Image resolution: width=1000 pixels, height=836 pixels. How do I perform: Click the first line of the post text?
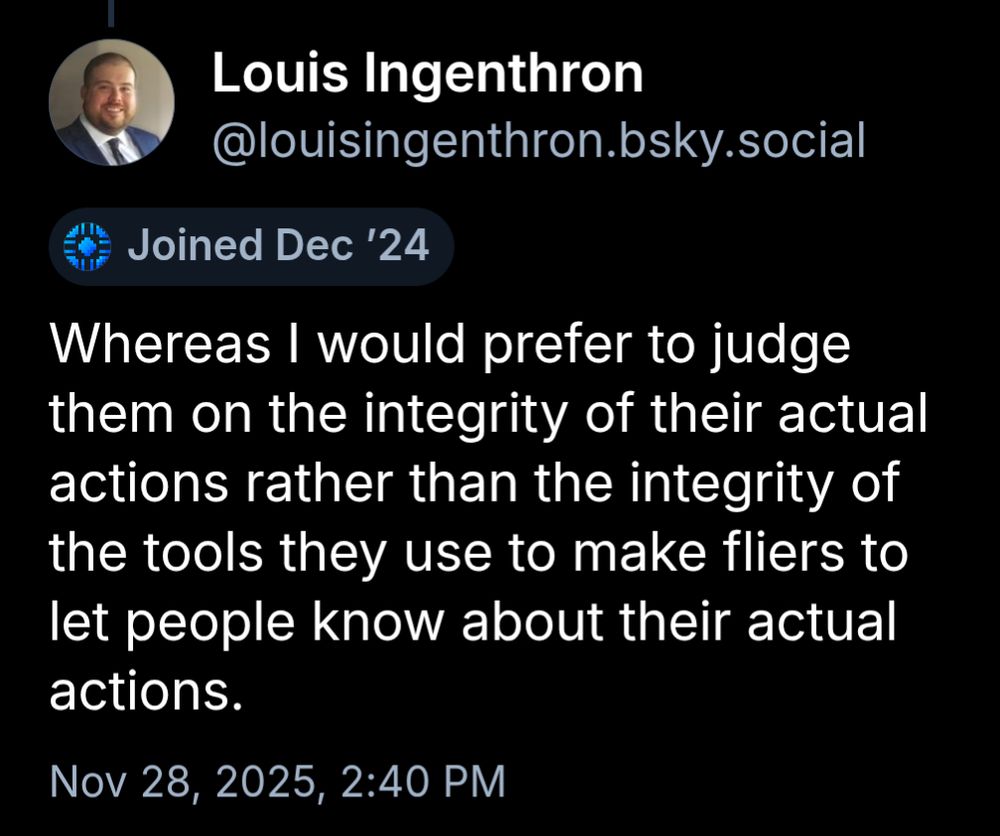tap(450, 343)
